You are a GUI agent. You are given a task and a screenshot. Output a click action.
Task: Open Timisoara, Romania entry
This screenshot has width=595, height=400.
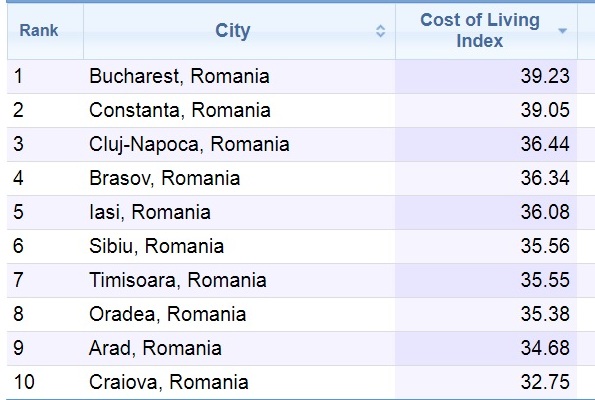178,280
